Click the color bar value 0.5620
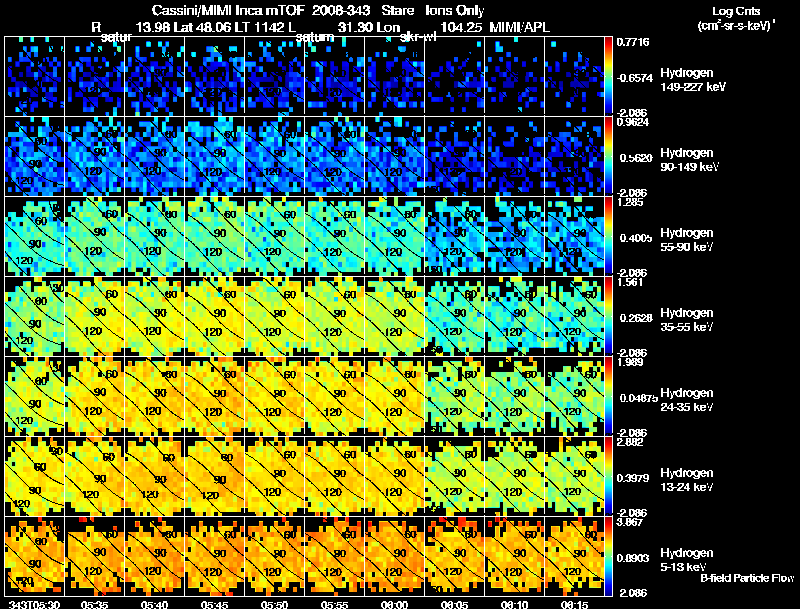 [x=636, y=158]
